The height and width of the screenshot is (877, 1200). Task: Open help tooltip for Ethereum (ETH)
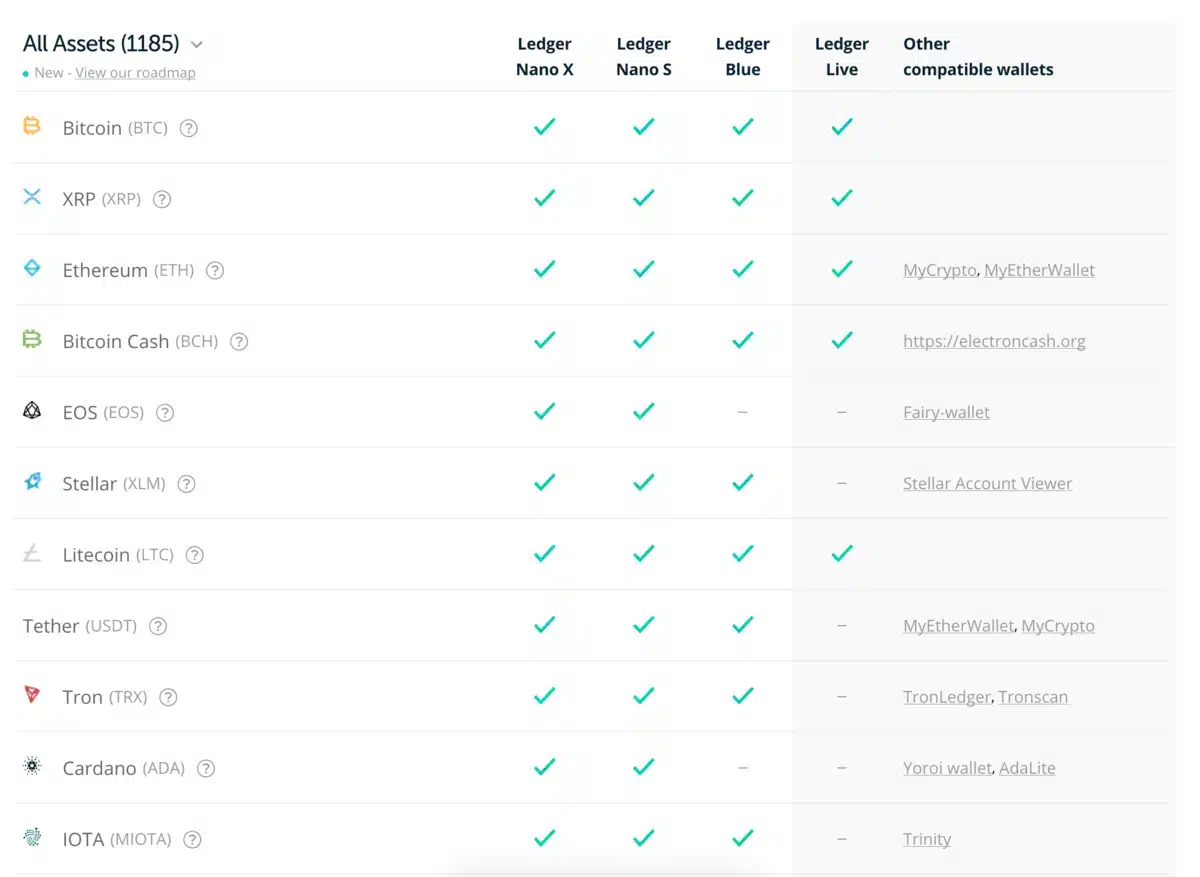tap(215, 270)
